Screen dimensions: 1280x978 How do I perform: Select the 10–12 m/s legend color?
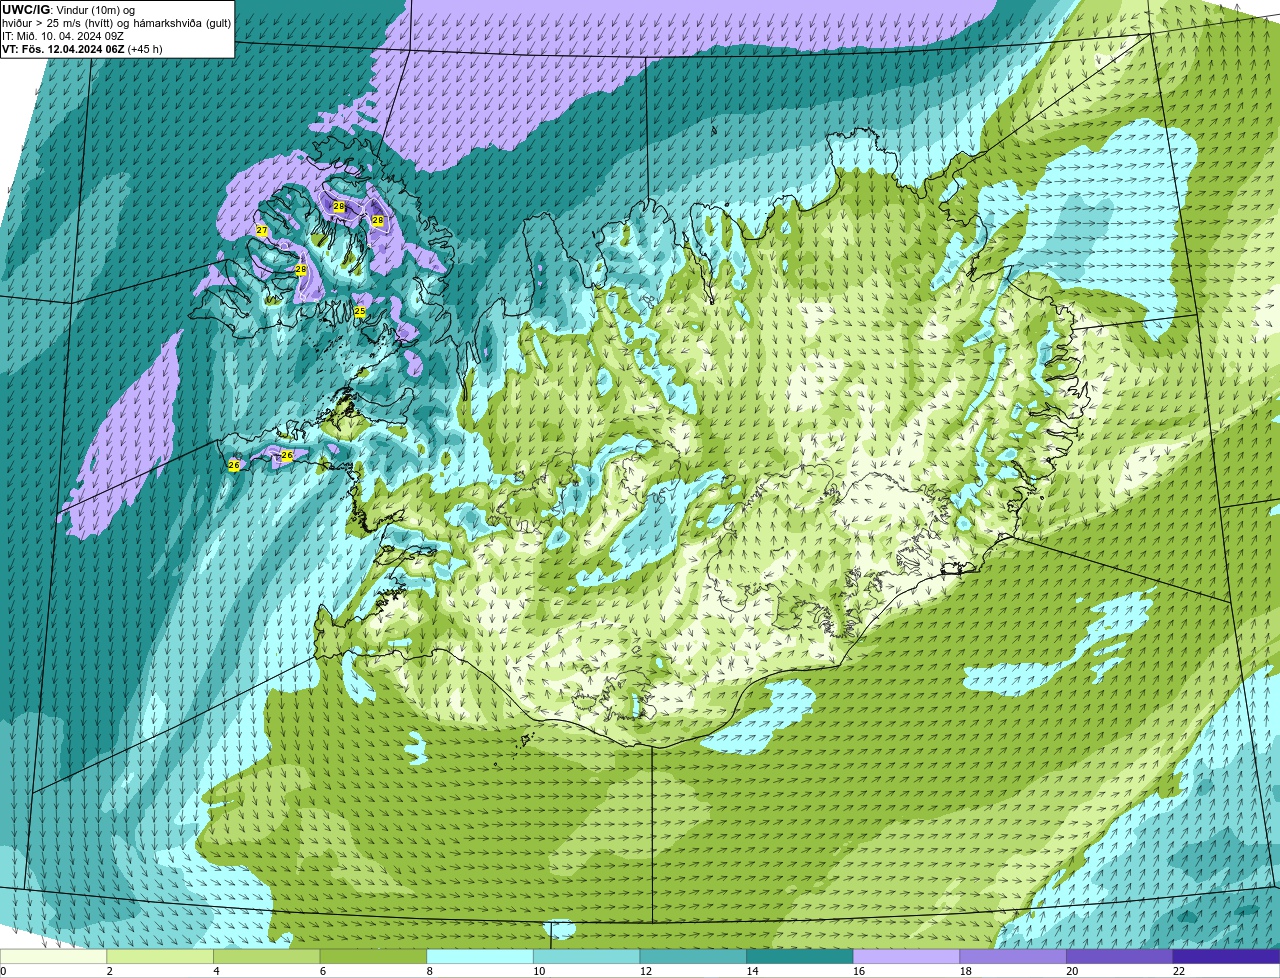(x=586, y=956)
